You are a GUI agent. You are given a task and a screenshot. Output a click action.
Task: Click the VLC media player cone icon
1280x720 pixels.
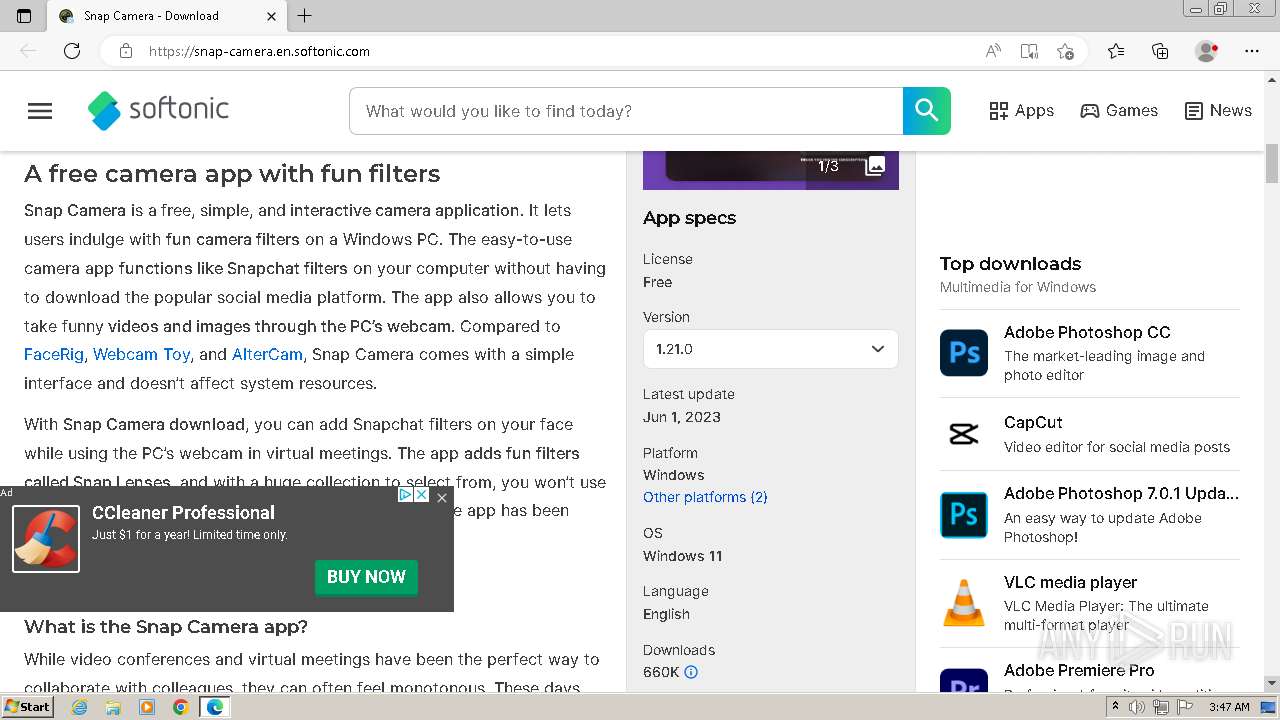[964, 603]
